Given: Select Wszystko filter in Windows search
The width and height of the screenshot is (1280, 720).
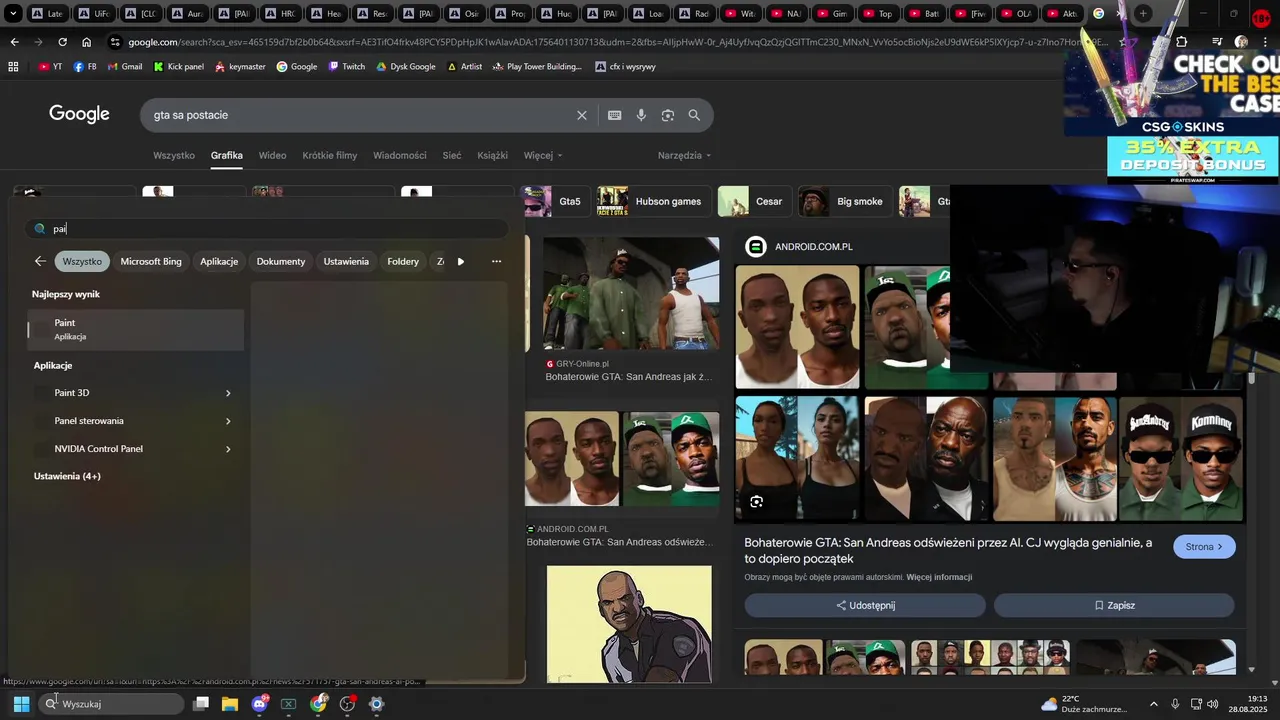Looking at the screenshot, I should coord(82,261).
